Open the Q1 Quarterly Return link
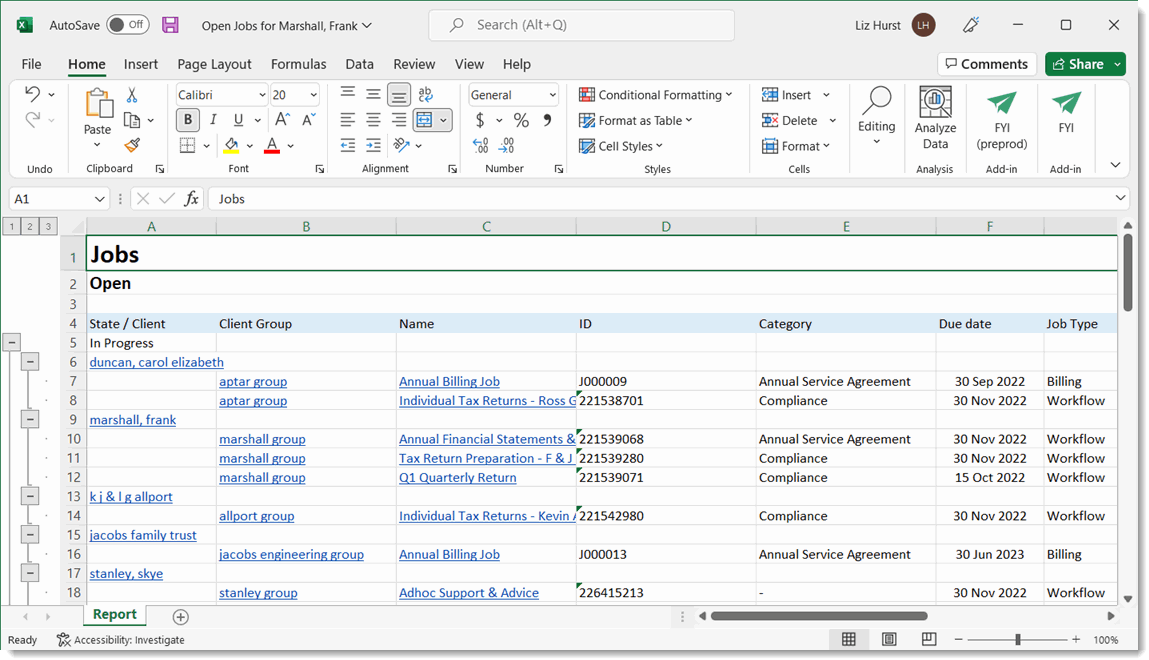 (457, 478)
